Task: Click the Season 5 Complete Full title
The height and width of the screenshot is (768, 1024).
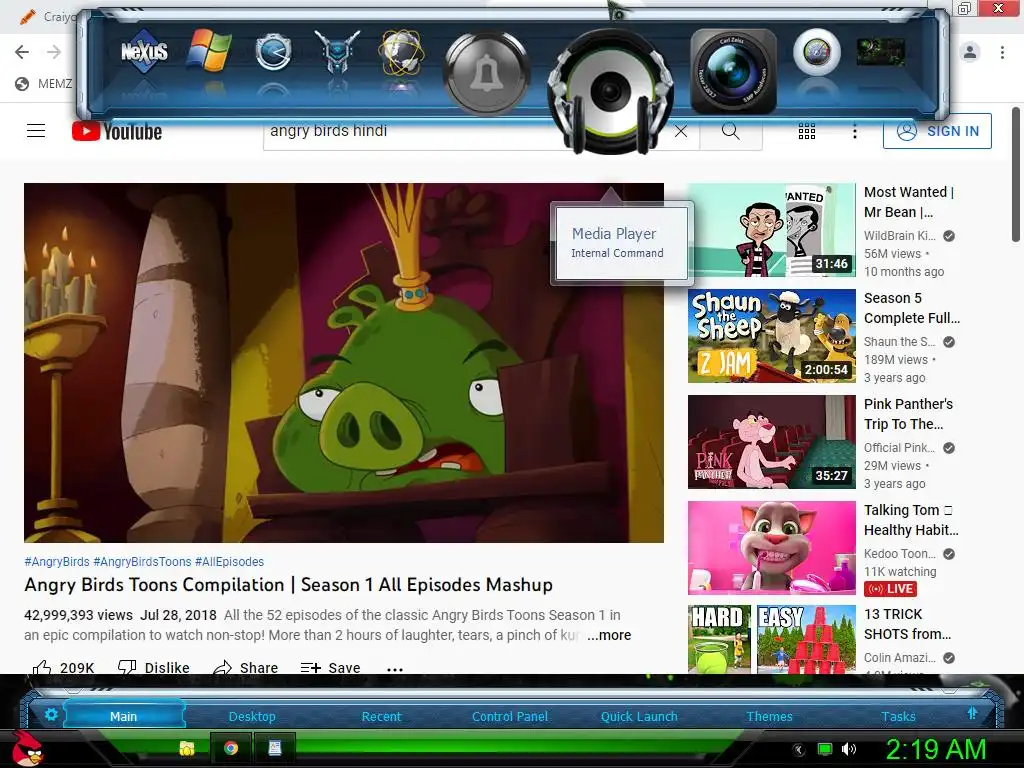Action: 912,308
